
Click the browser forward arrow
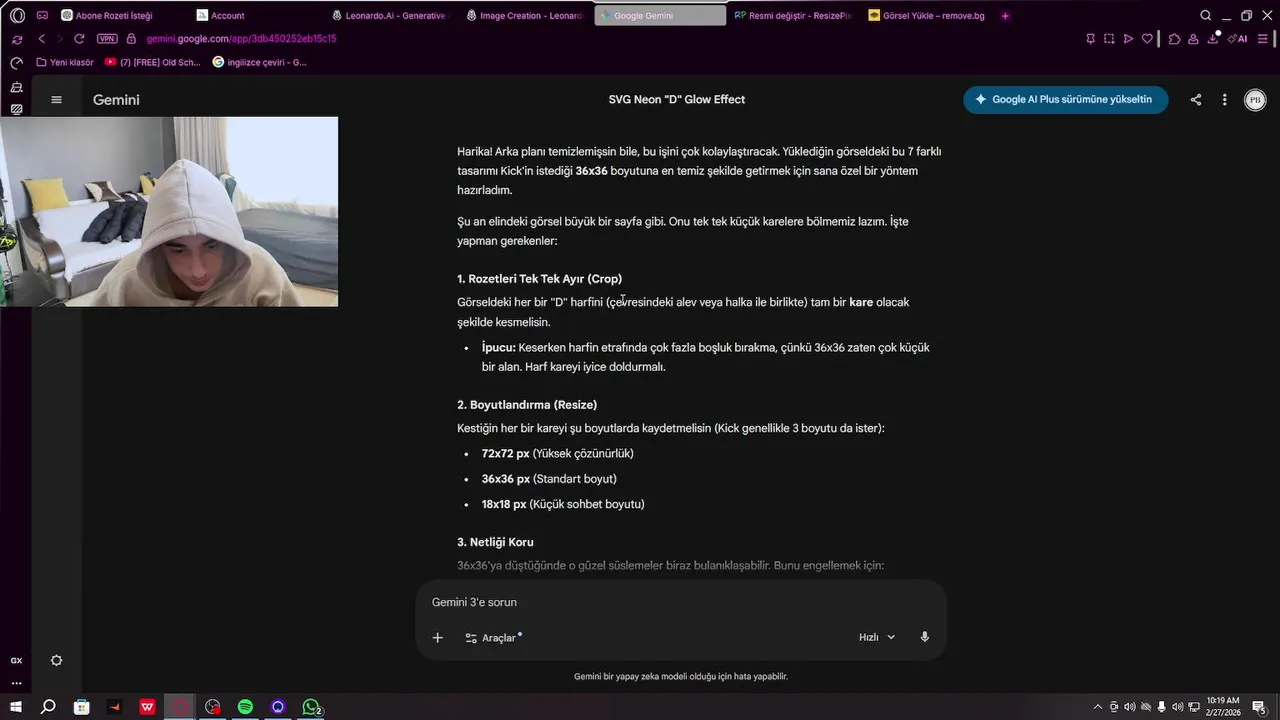coord(60,39)
